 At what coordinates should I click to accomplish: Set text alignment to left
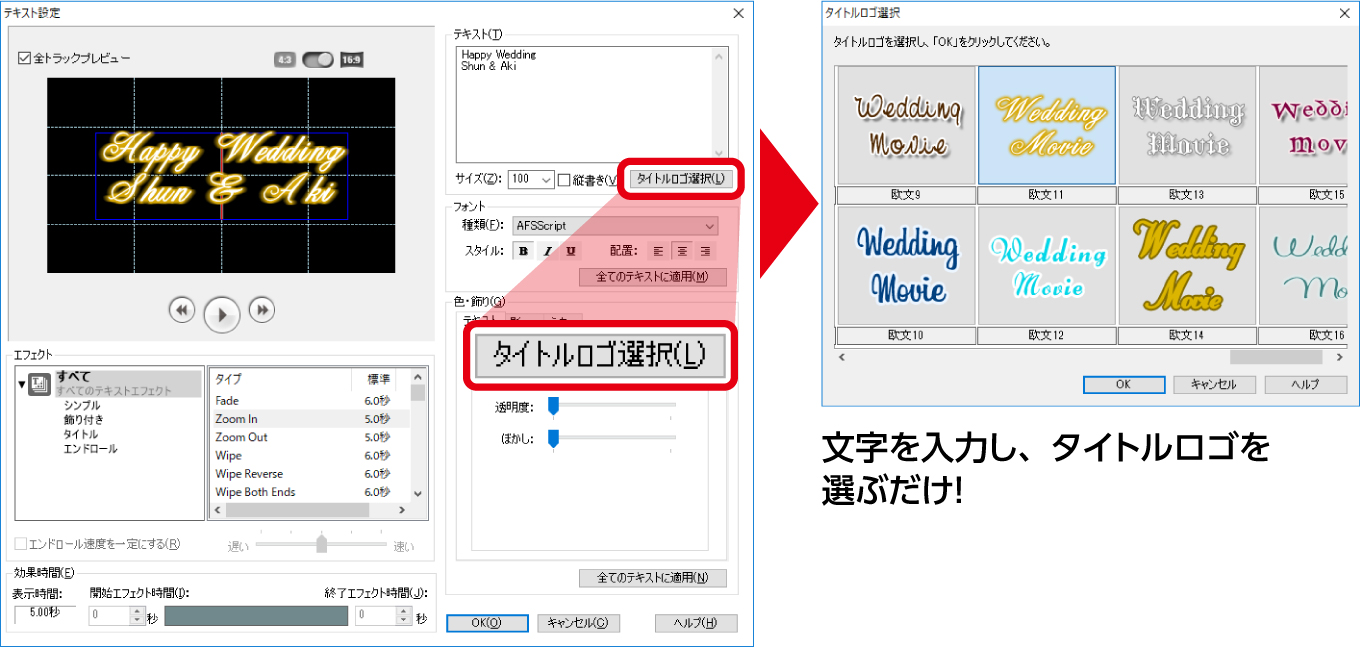657,251
